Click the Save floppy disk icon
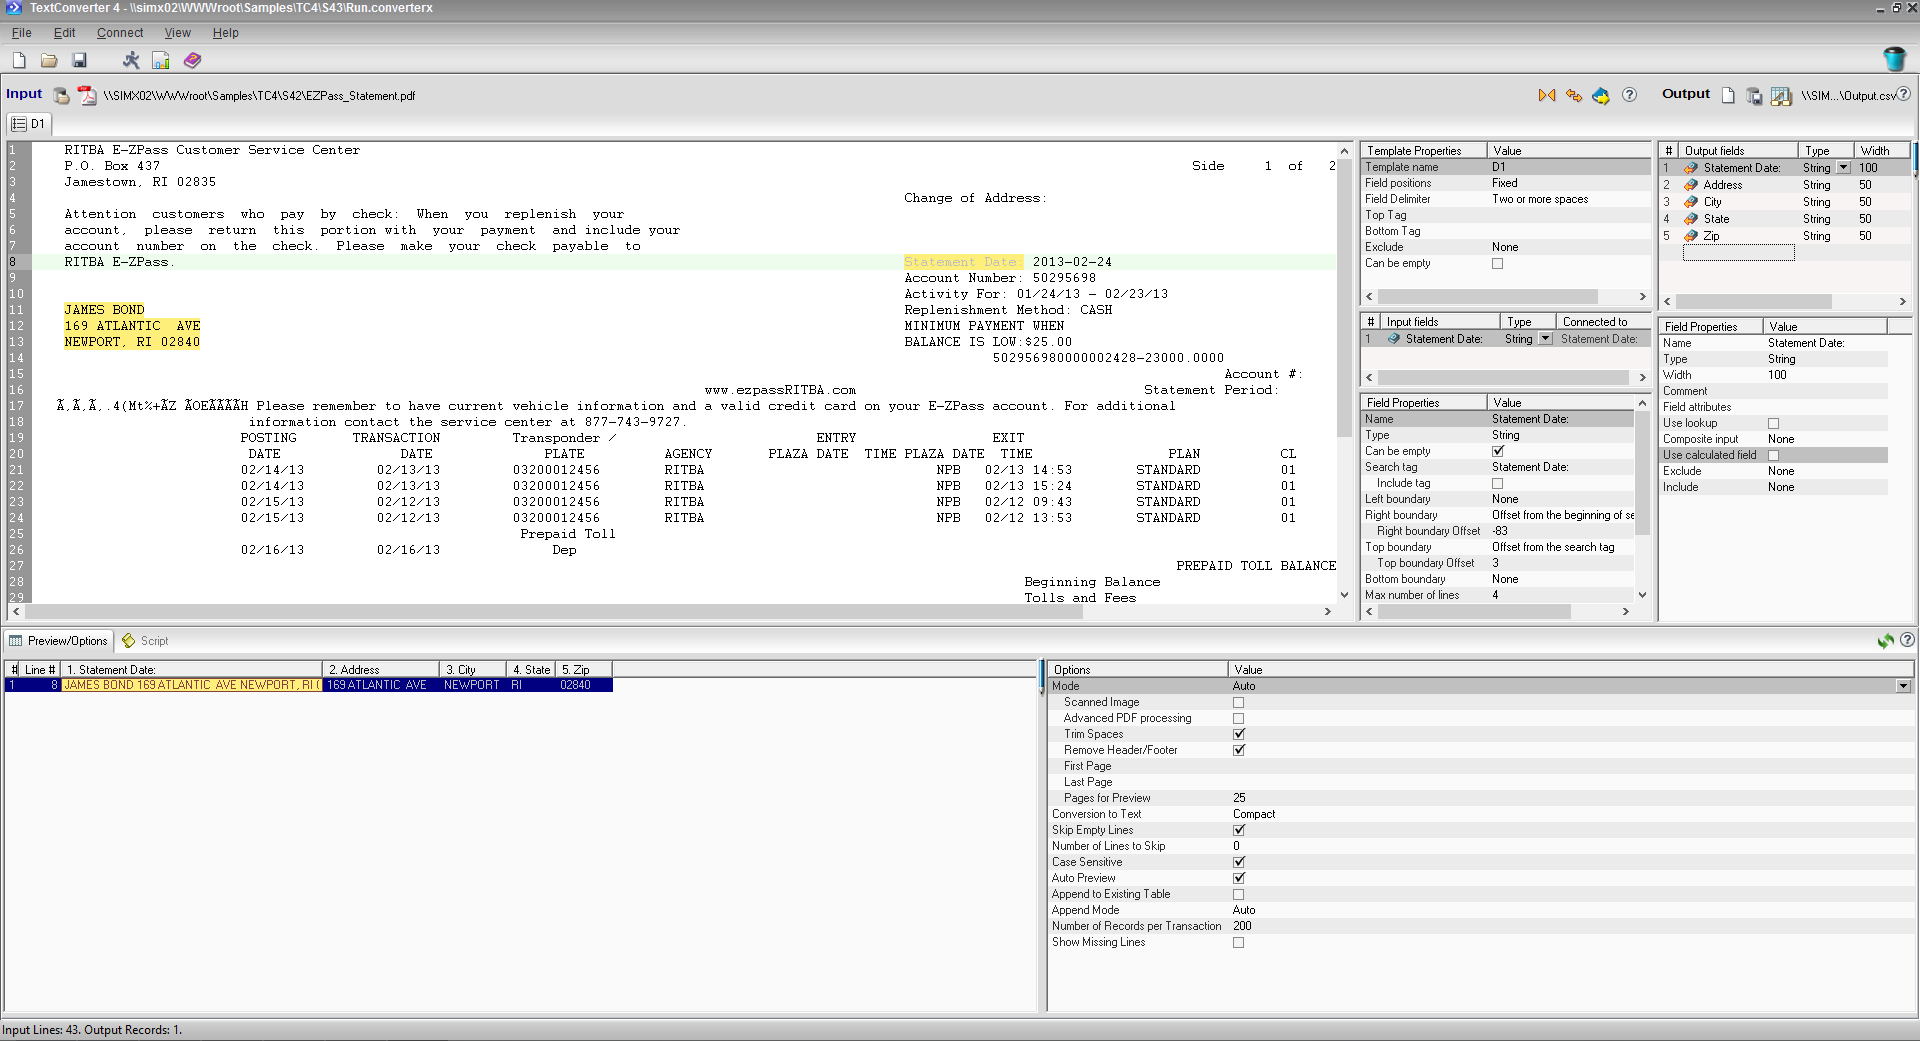Screen dimensions: 1920x1041 [79, 61]
